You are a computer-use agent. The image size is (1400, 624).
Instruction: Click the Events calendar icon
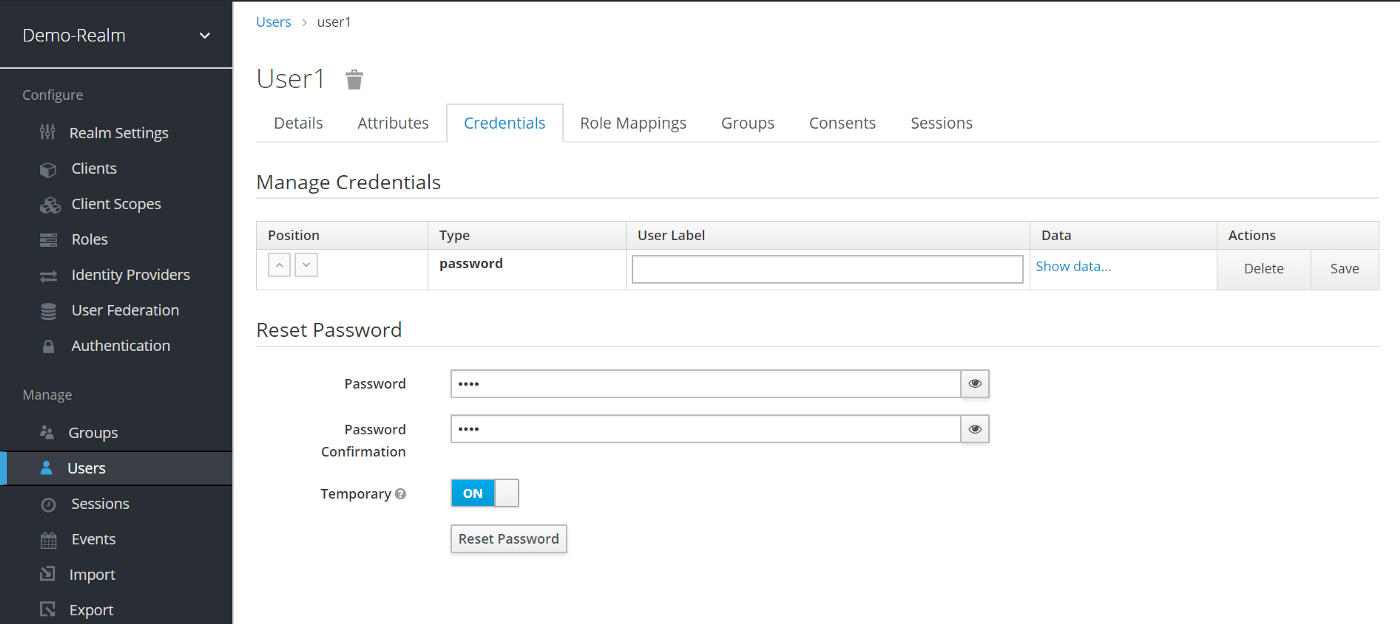(48, 540)
